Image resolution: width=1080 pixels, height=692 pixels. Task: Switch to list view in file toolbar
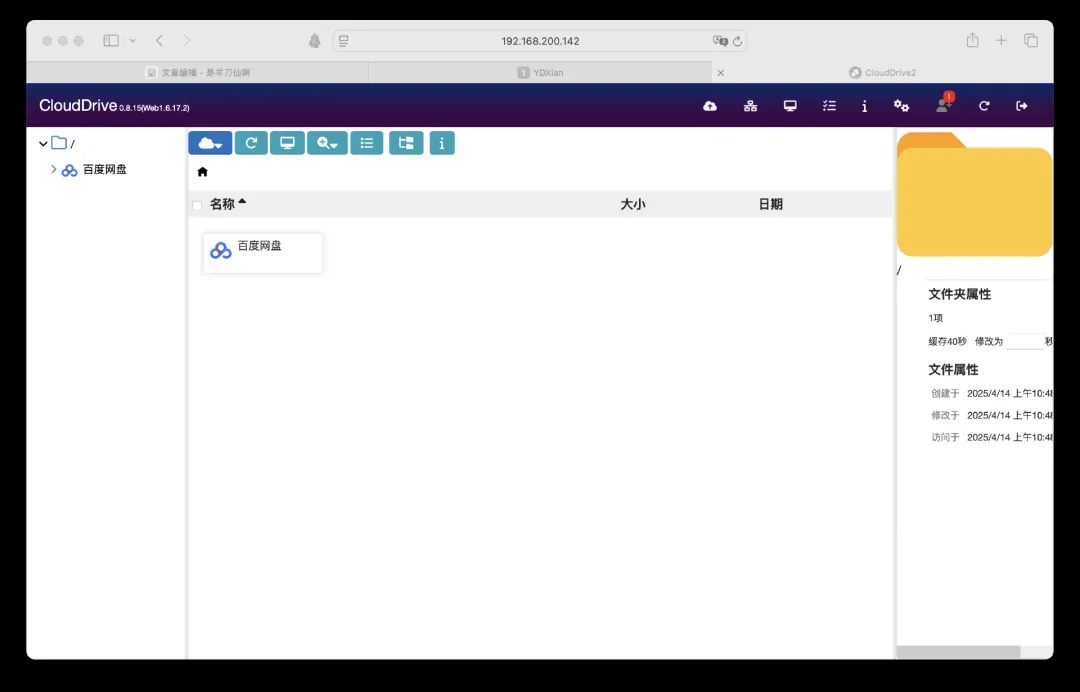click(x=367, y=143)
